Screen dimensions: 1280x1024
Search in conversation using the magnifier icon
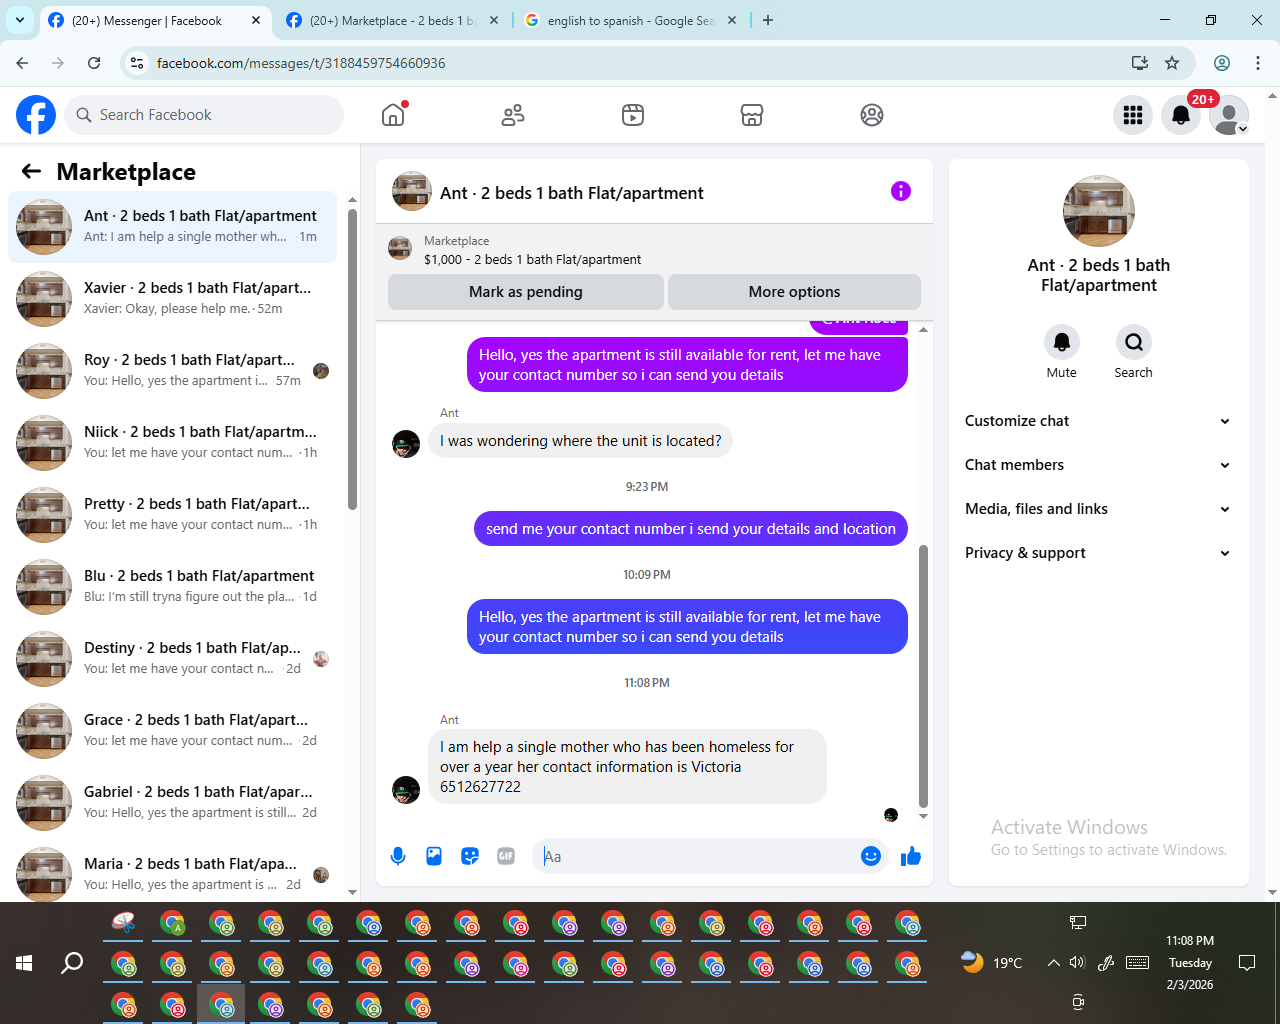click(1133, 342)
